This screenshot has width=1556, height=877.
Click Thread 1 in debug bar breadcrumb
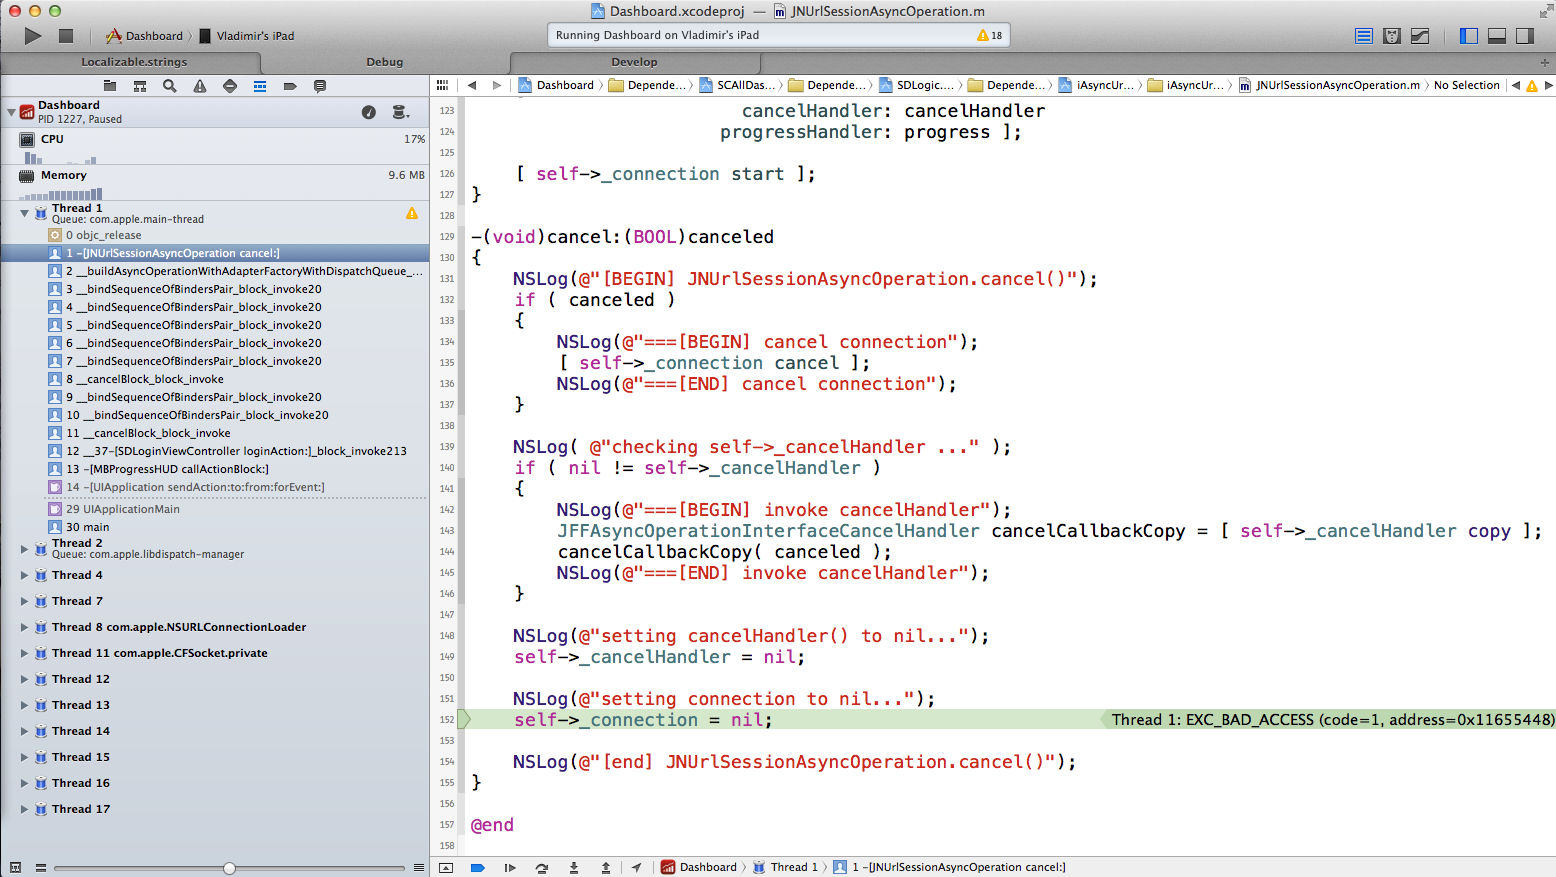785,868
